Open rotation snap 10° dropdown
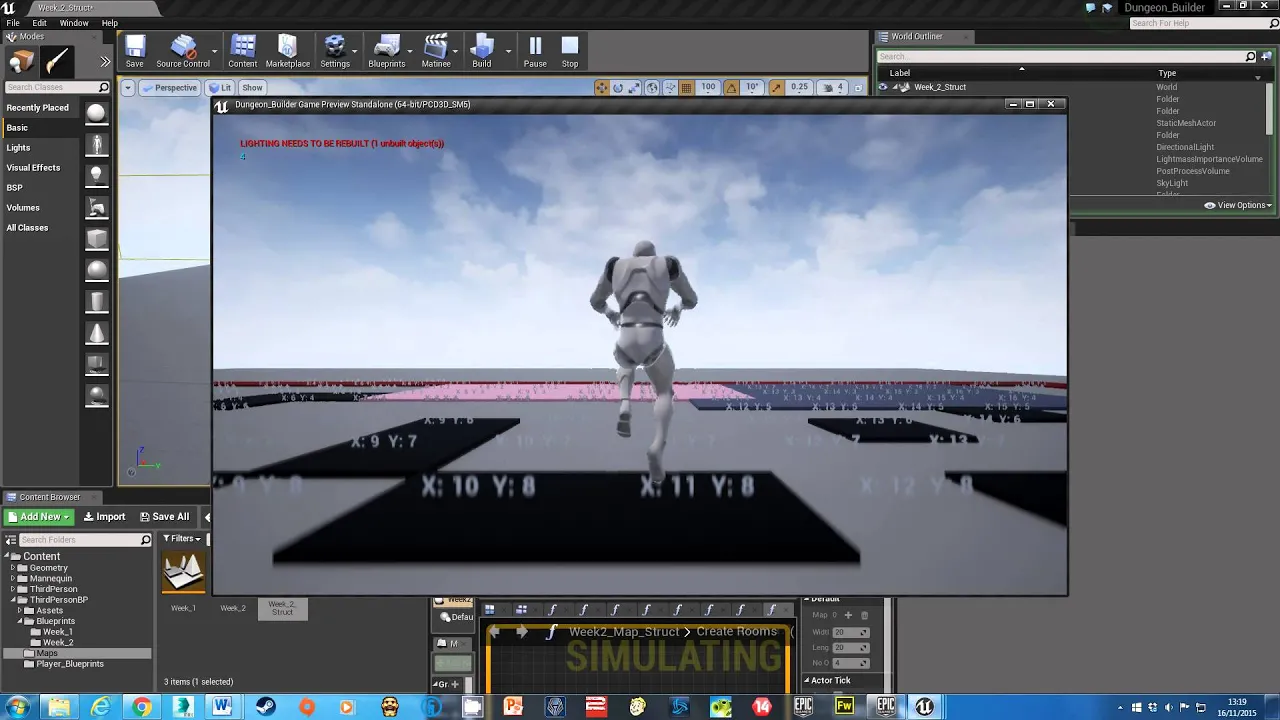This screenshot has width=1280, height=720. [753, 88]
